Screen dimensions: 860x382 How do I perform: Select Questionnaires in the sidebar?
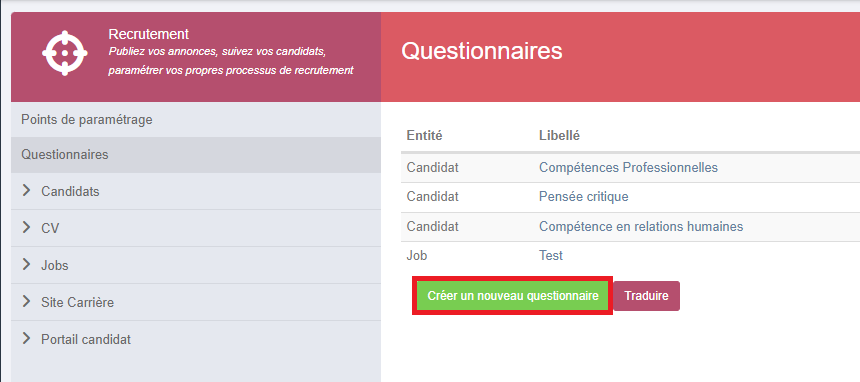tap(196, 155)
